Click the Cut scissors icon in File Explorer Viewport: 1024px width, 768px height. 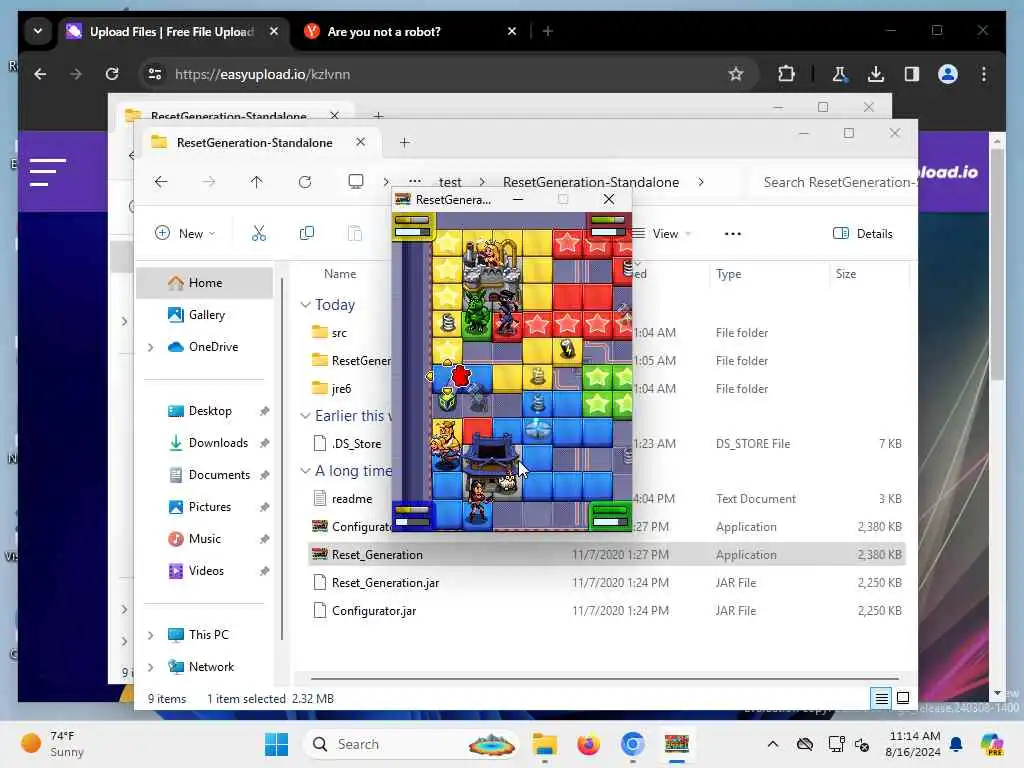(259, 233)
